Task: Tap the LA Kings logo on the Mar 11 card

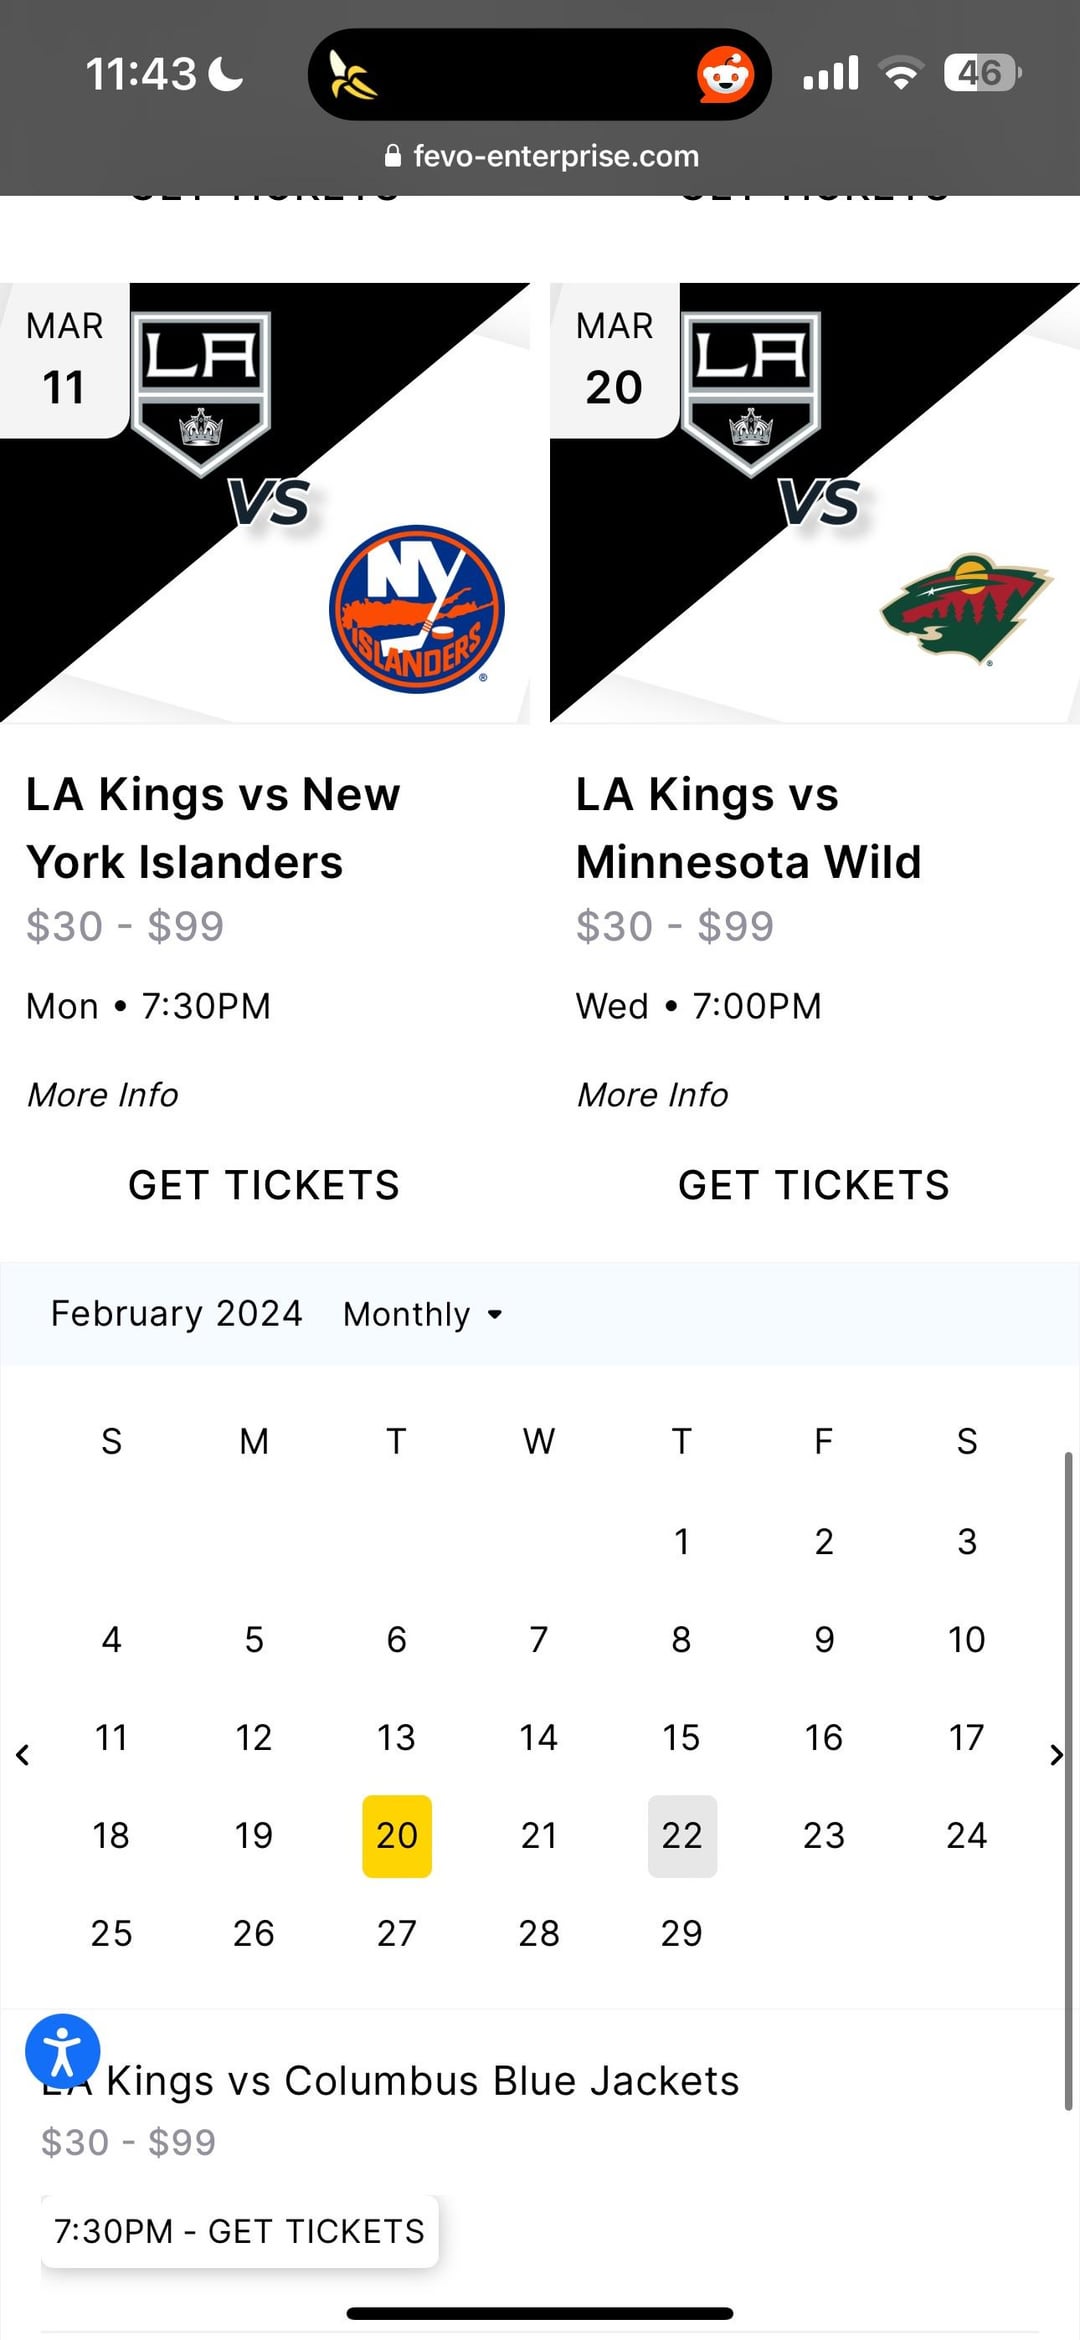Action: coord(201,393)
